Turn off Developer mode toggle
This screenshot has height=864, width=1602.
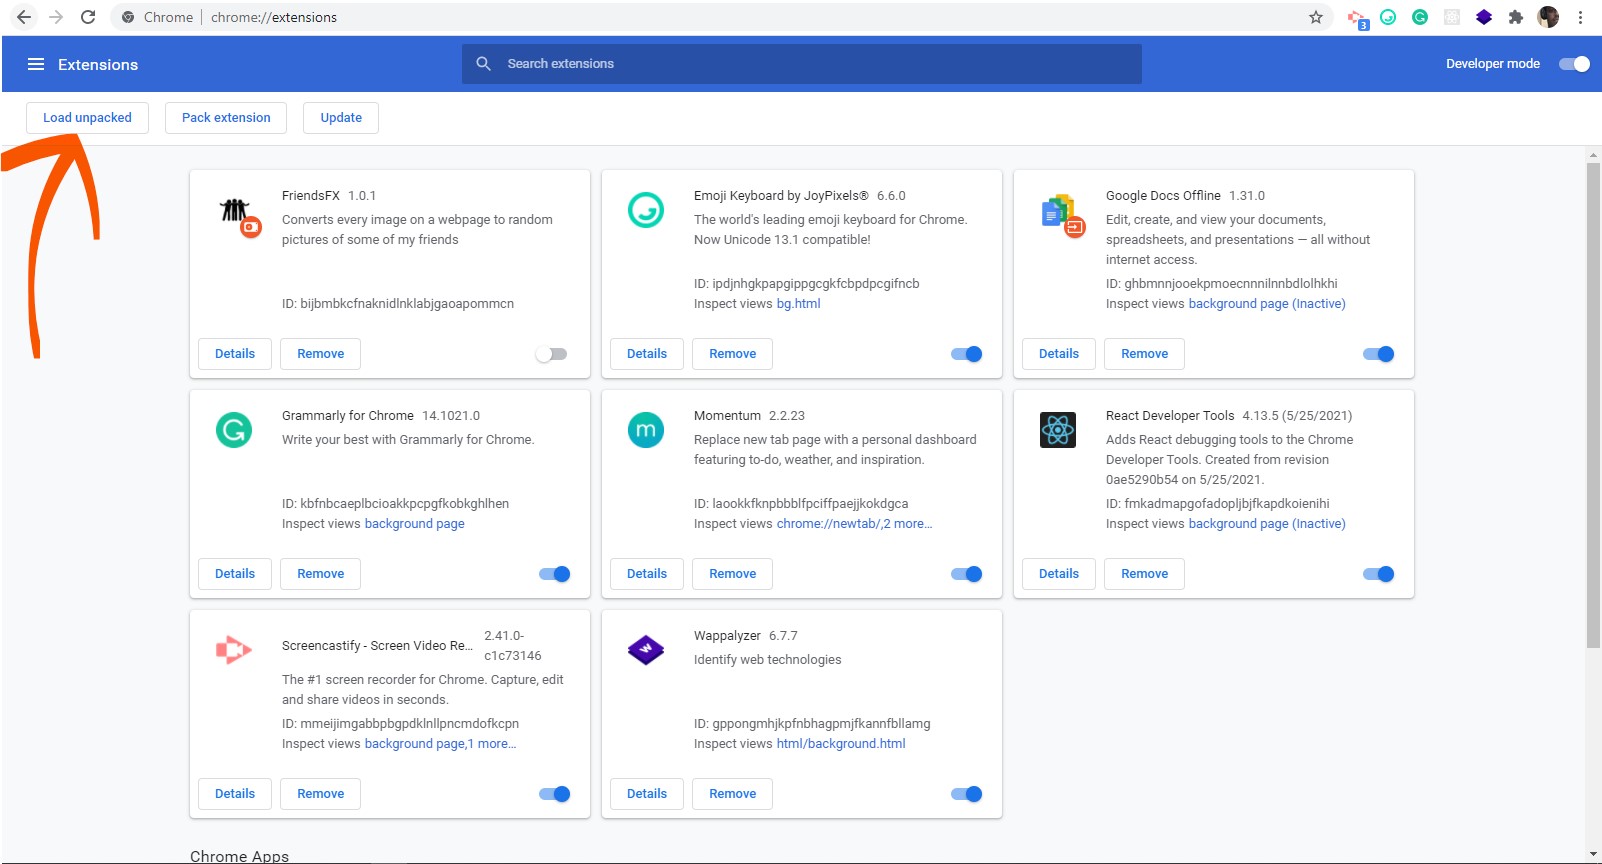tap(1575, 64)
